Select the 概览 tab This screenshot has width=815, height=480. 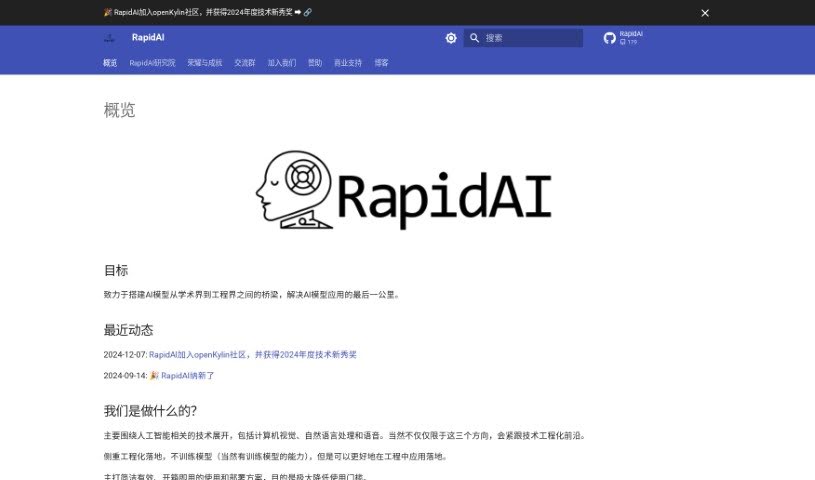coord(110,63)
